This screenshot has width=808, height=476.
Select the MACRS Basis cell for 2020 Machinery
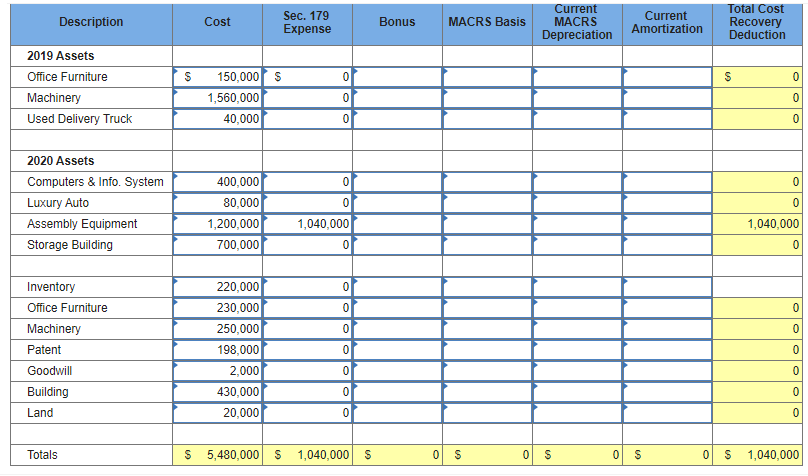tap(487, 329)
